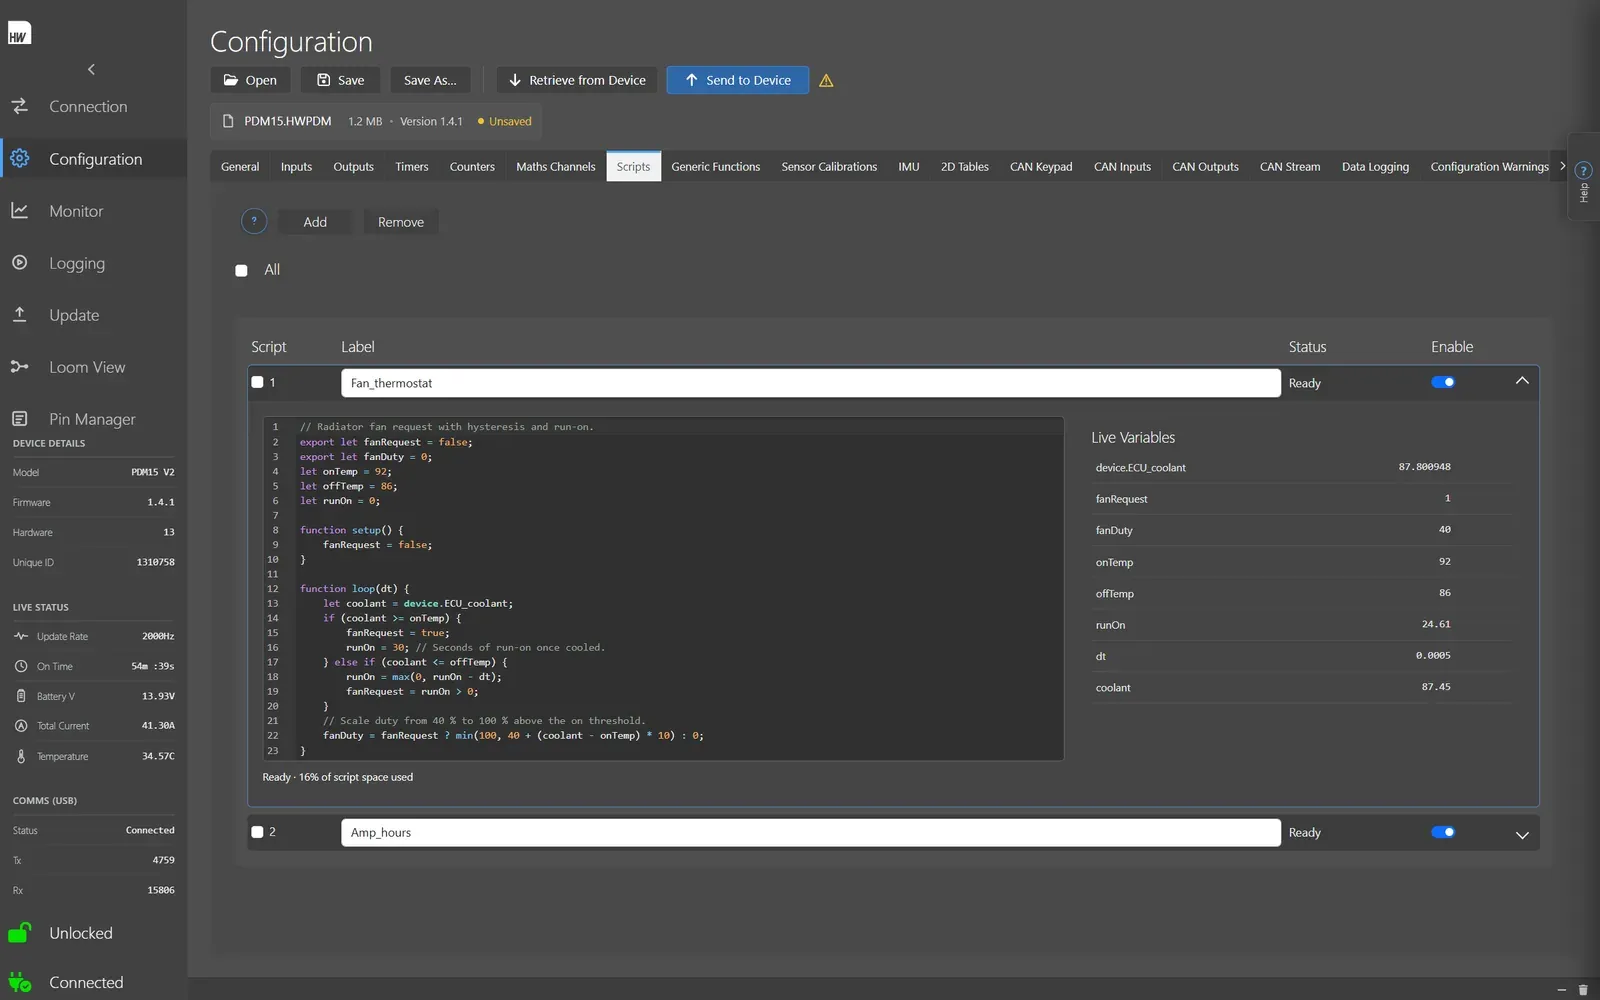The width and height of the screenshot is (1600, 1000).
Task: Open the 2D Tables tab
Action: click(964, 167)
